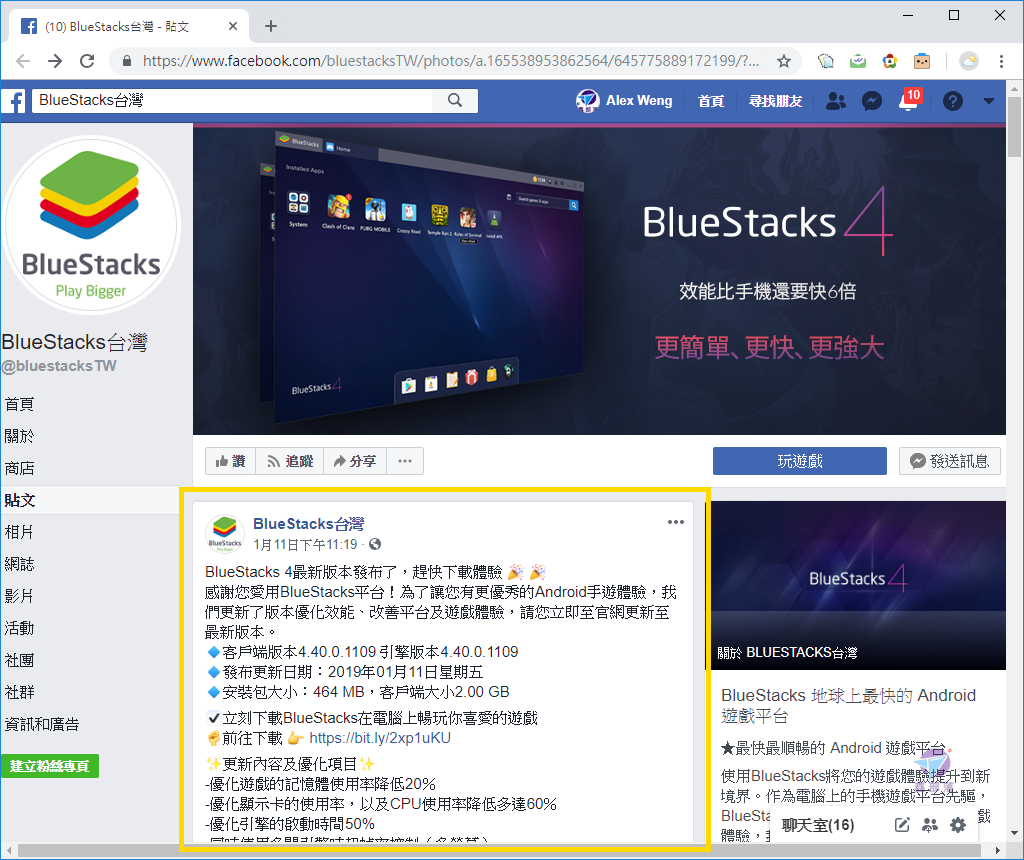This screenshot has width=1024, height=860.
Task: Click the Alex Weng profile name
Action: (639, 101)
